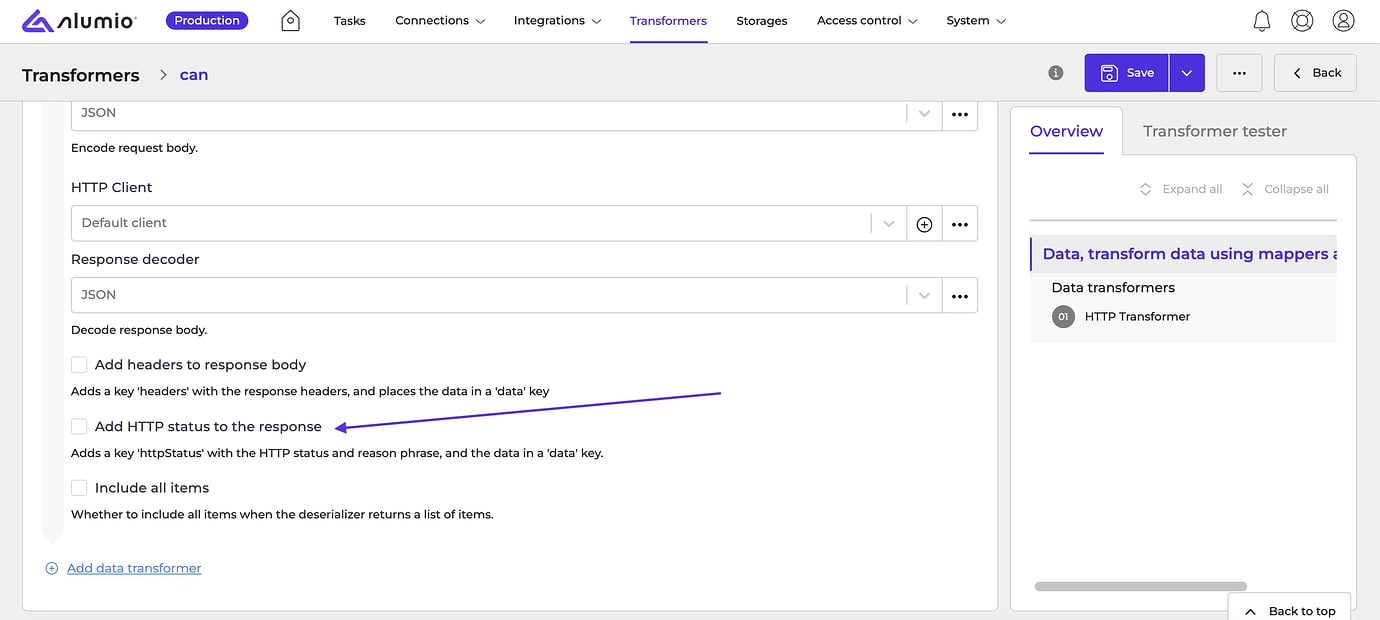Click the Data transformers heading in Overview
Screen dimensions: 1380x620
(1113, 288)
